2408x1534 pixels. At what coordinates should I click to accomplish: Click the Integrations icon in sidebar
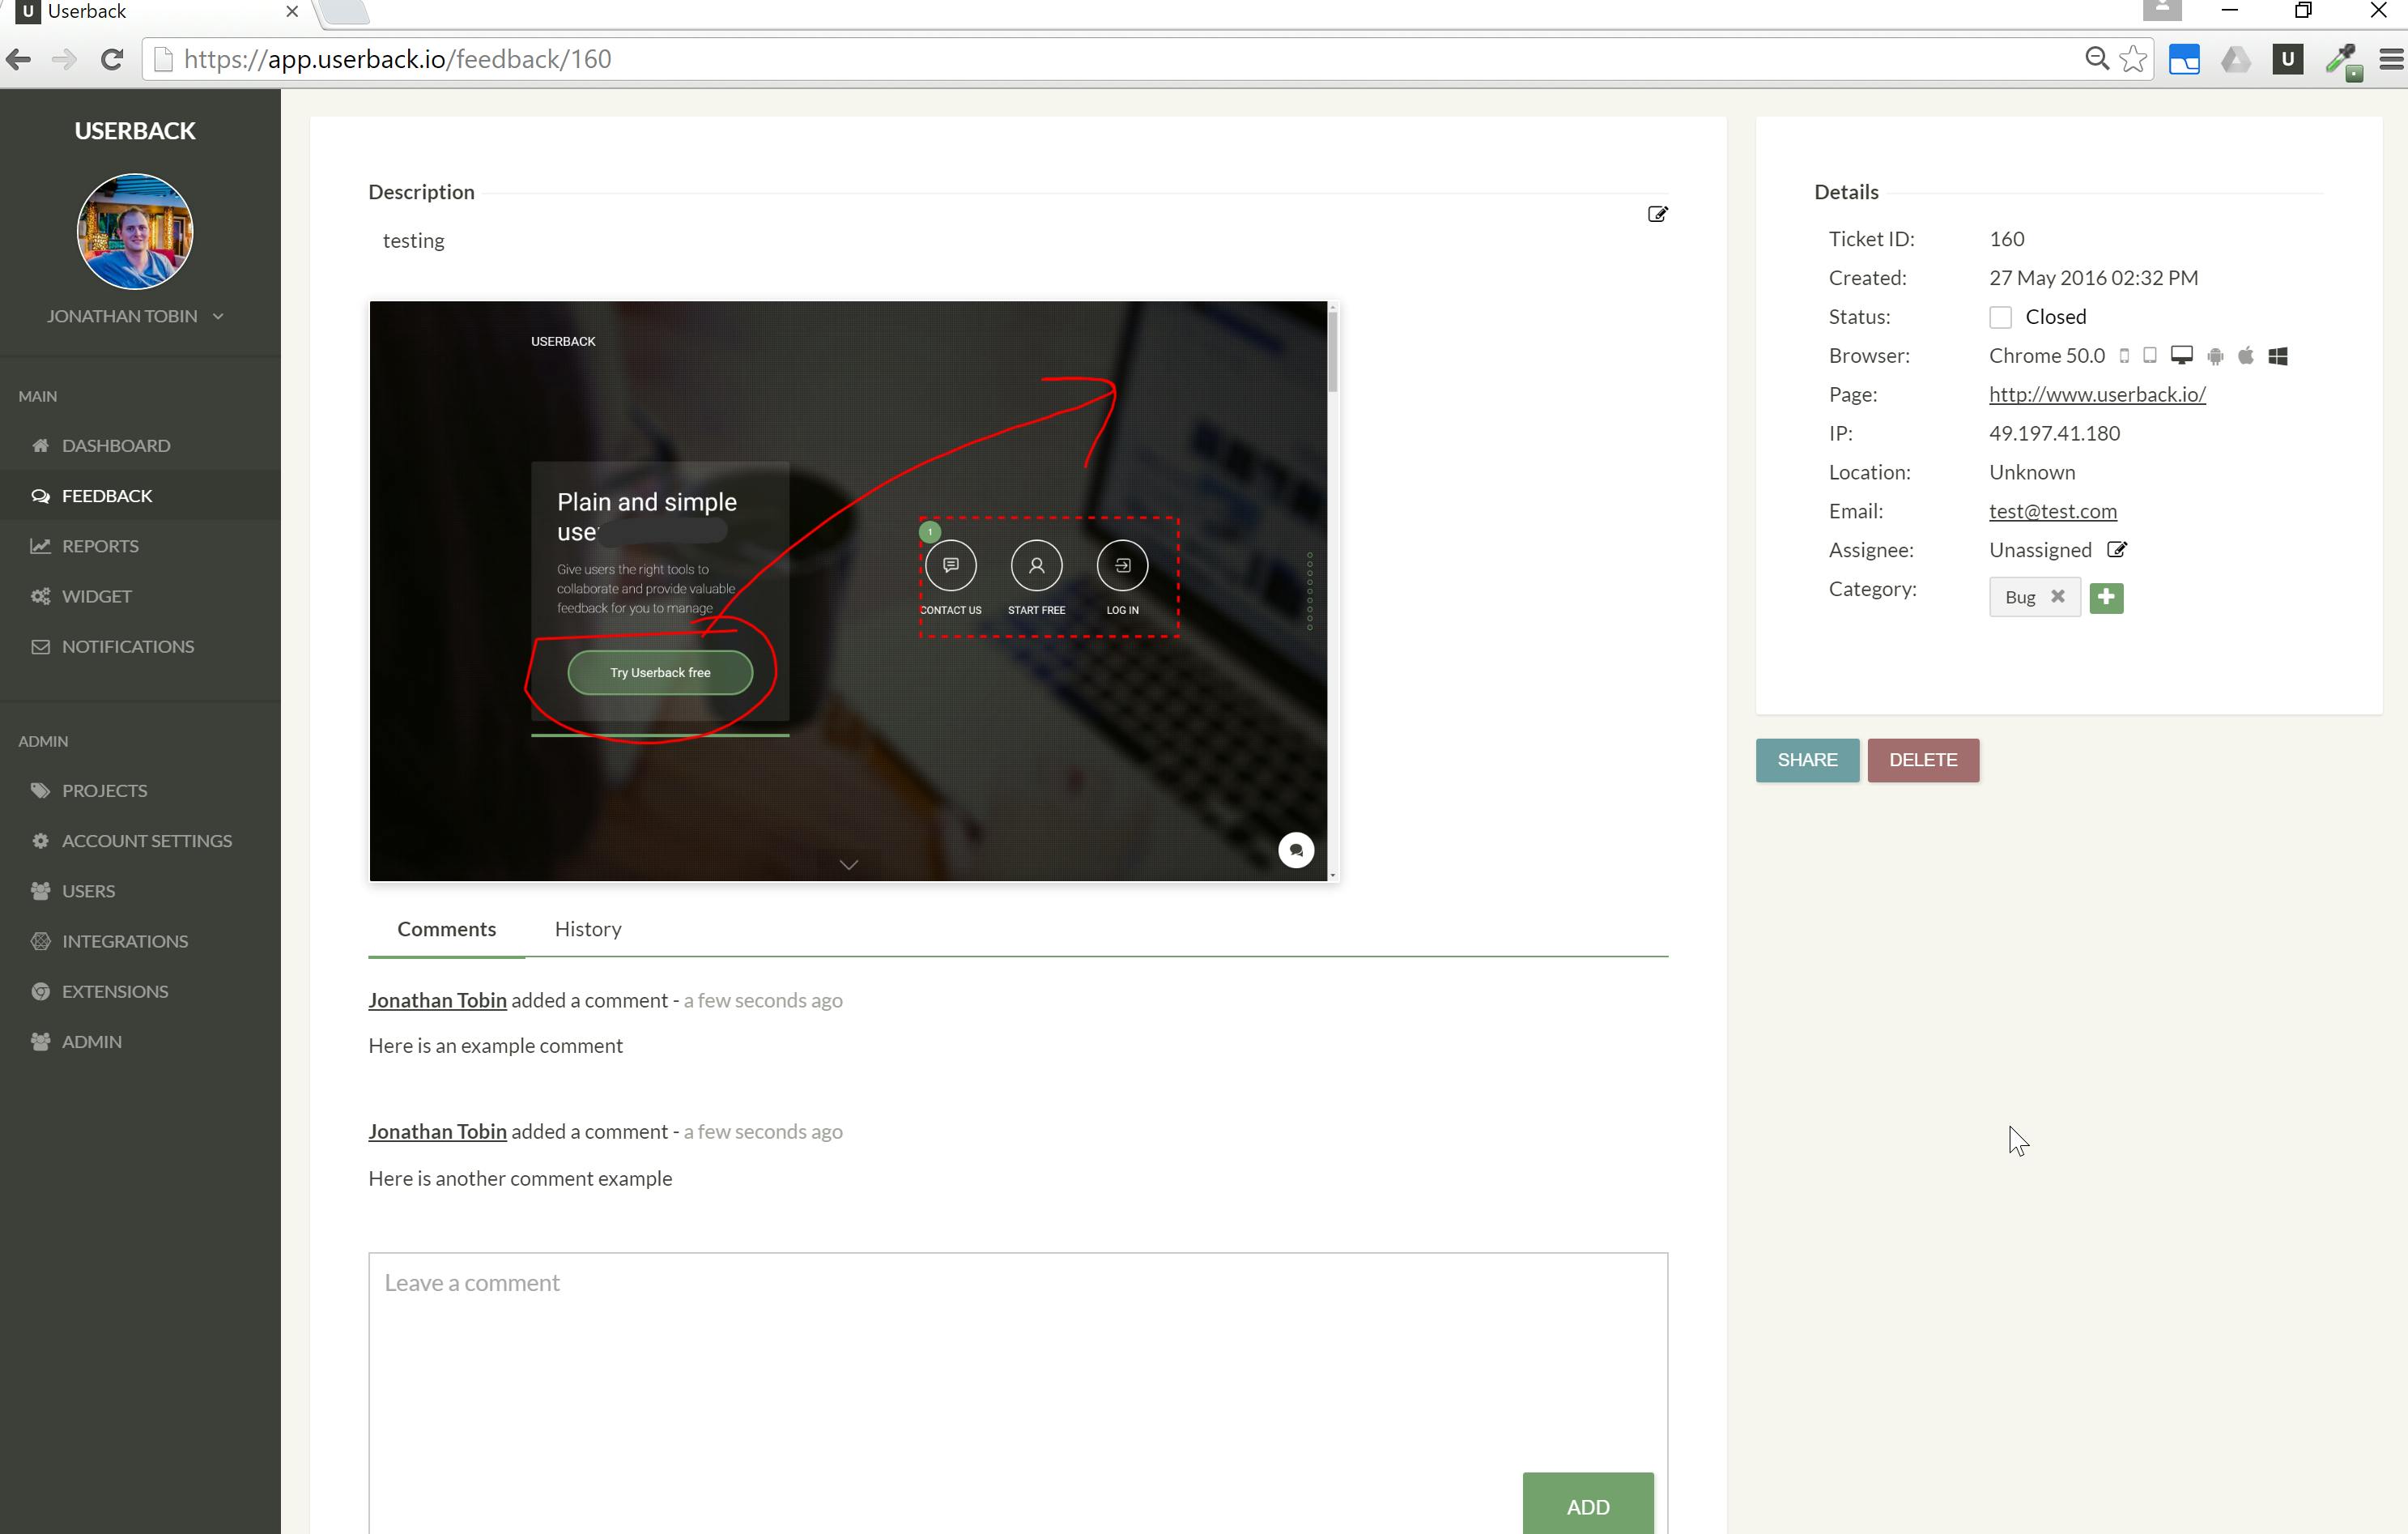(40, 940)
